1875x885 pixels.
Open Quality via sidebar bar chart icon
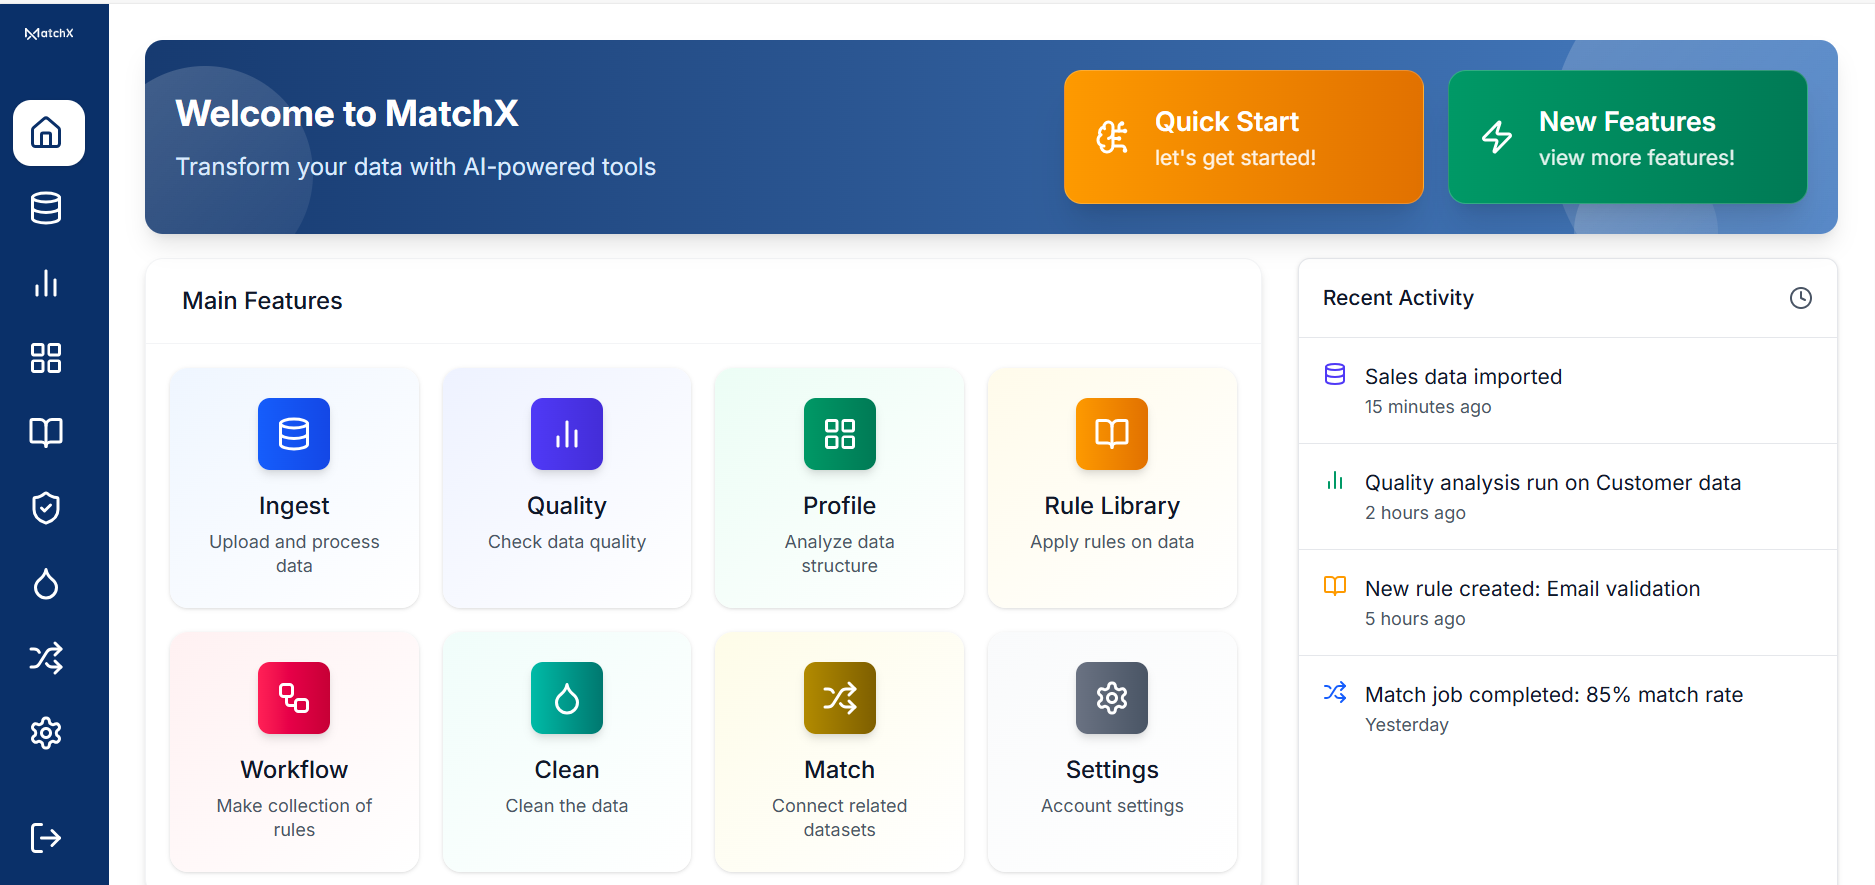[x=46, y=283]
